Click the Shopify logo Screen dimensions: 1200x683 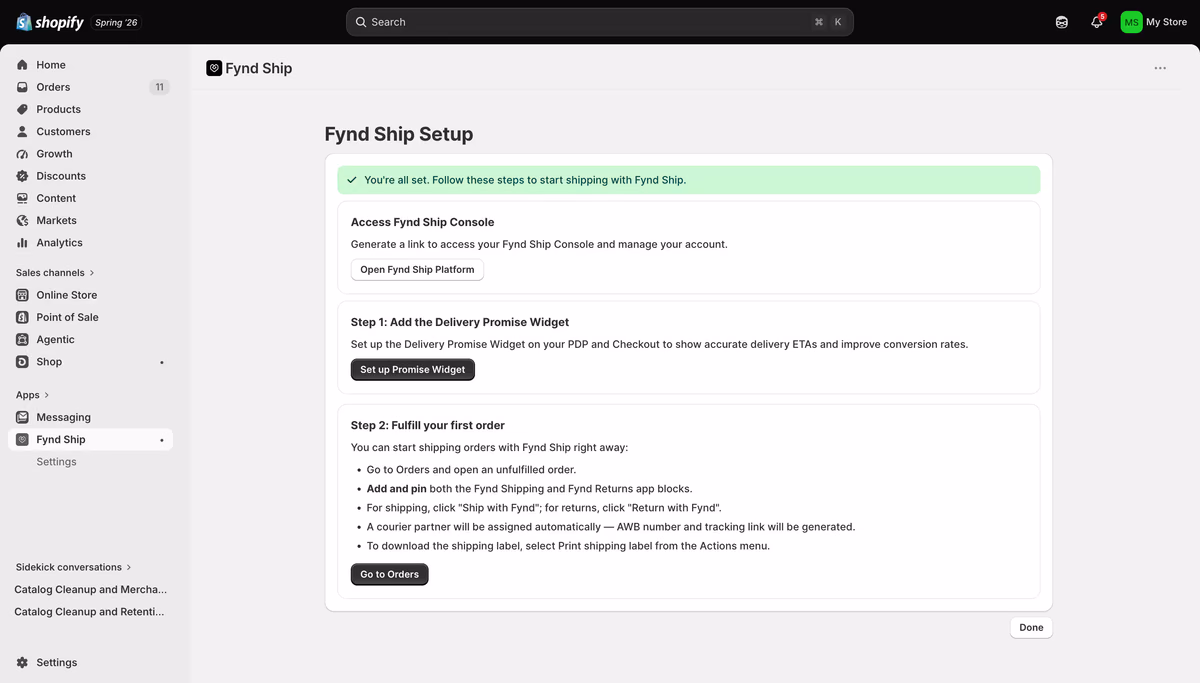tap(50, 22)
